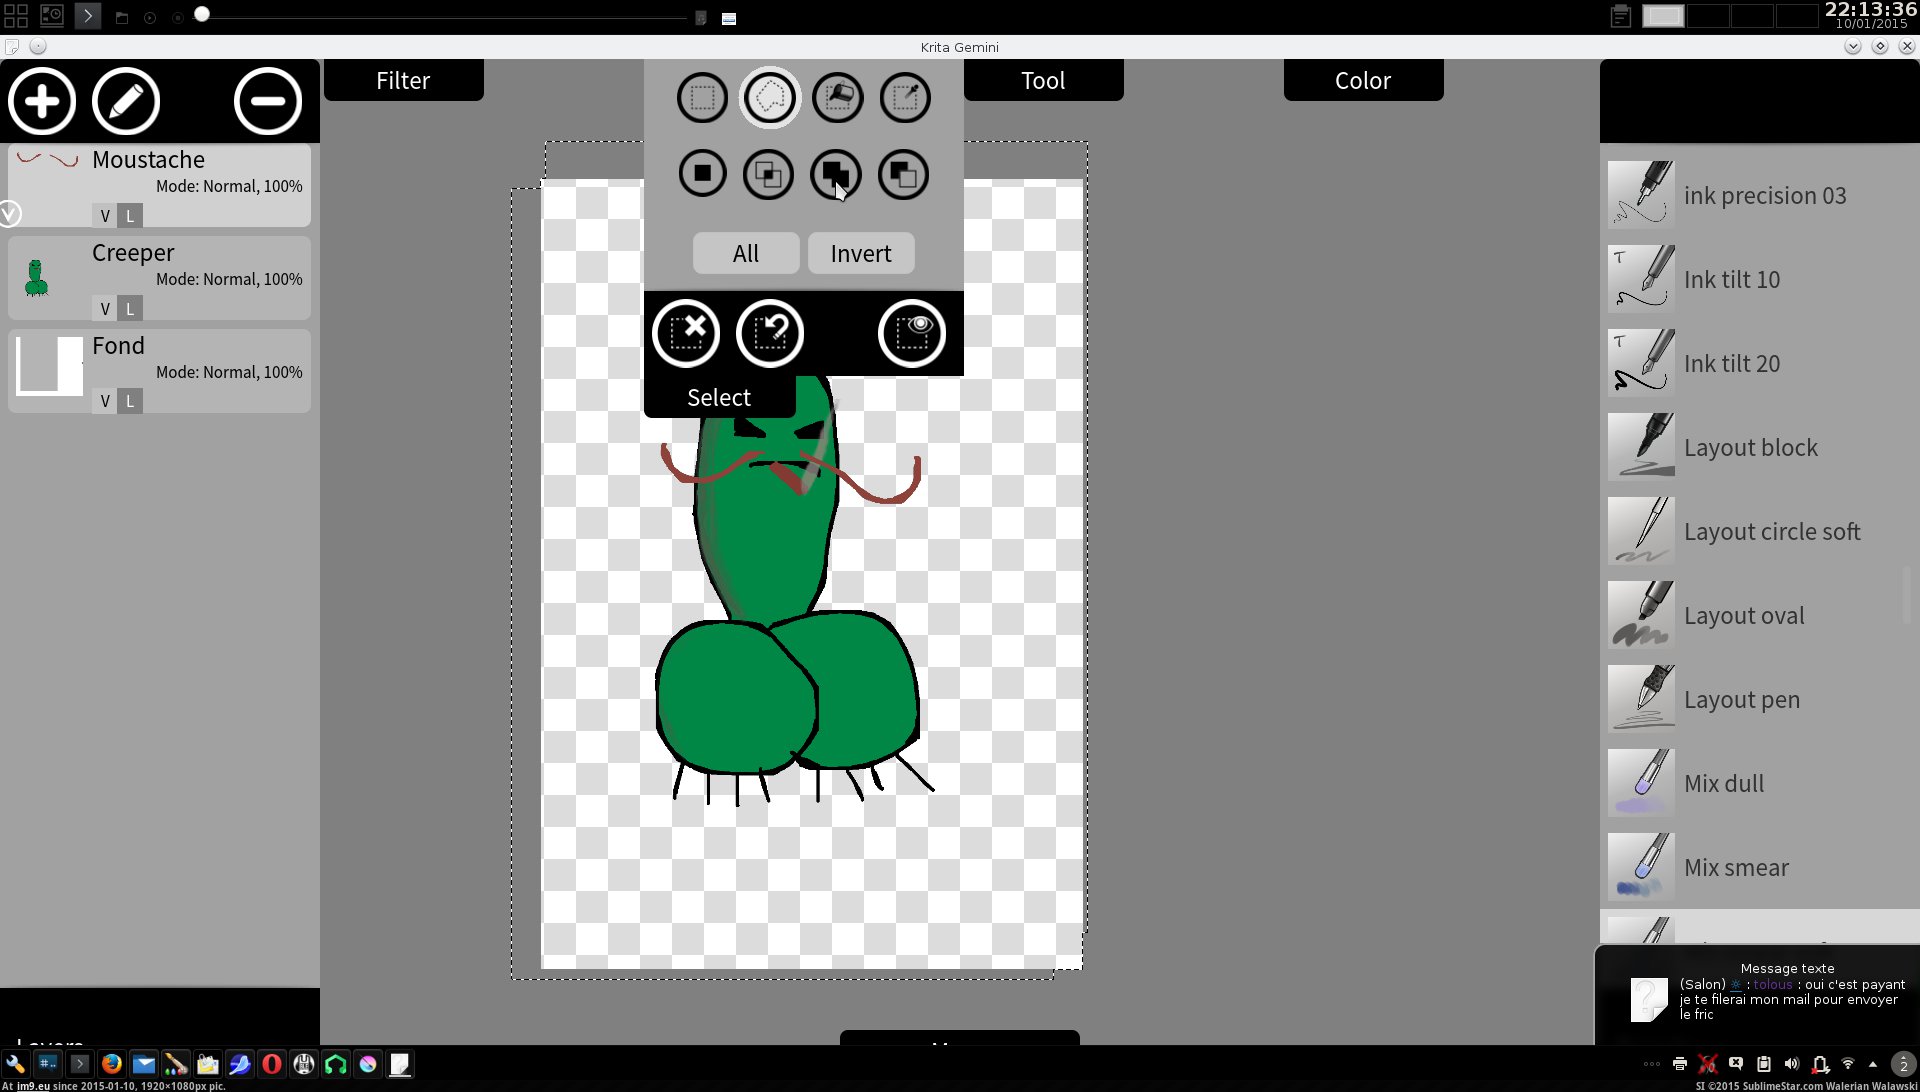The width and height of the screenshot is (1920, 1092).
Task: Open the Filter panel tab
Action: pos(403,80)
